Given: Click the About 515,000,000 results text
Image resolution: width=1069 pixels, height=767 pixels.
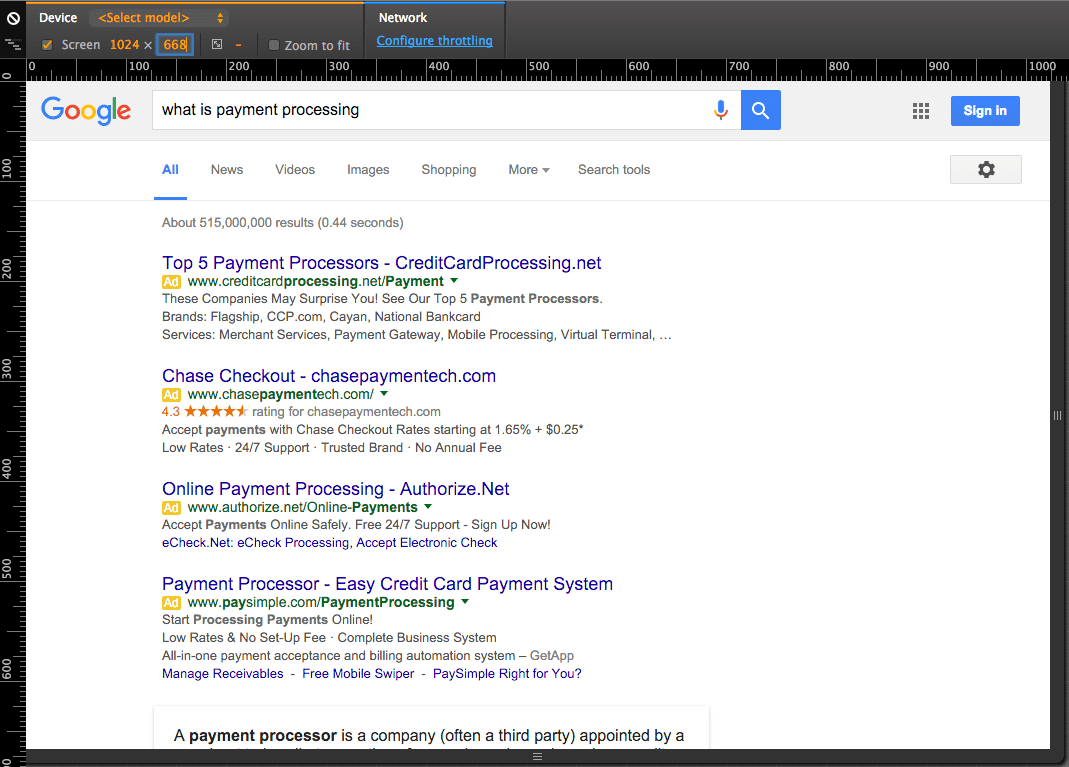Looking at the screenshot, I should [x=282, y=223].
